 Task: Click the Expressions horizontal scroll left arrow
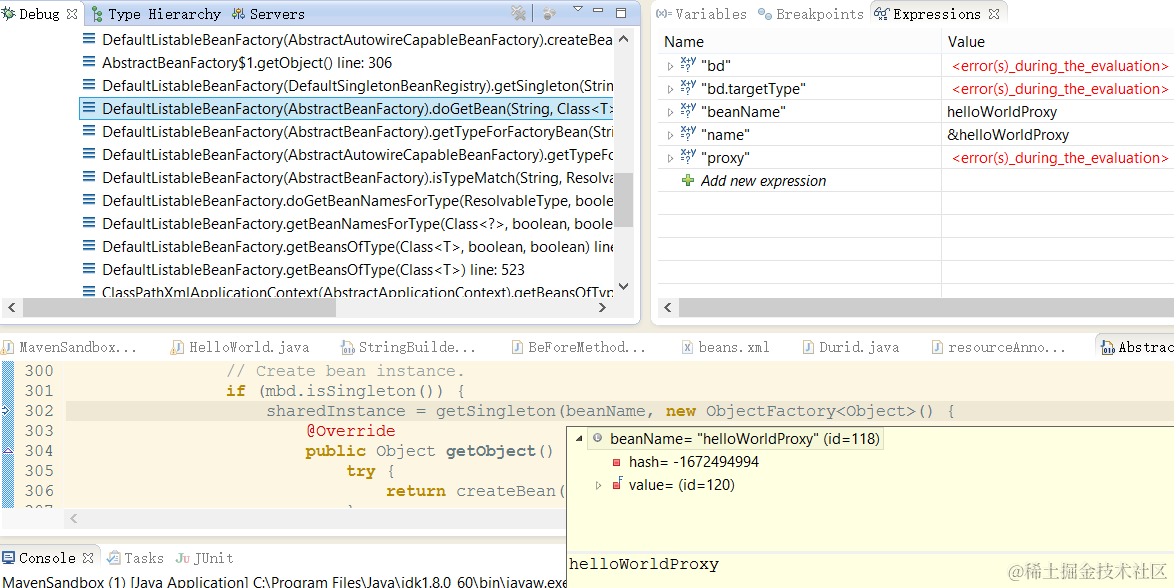[x=669, y=307]
